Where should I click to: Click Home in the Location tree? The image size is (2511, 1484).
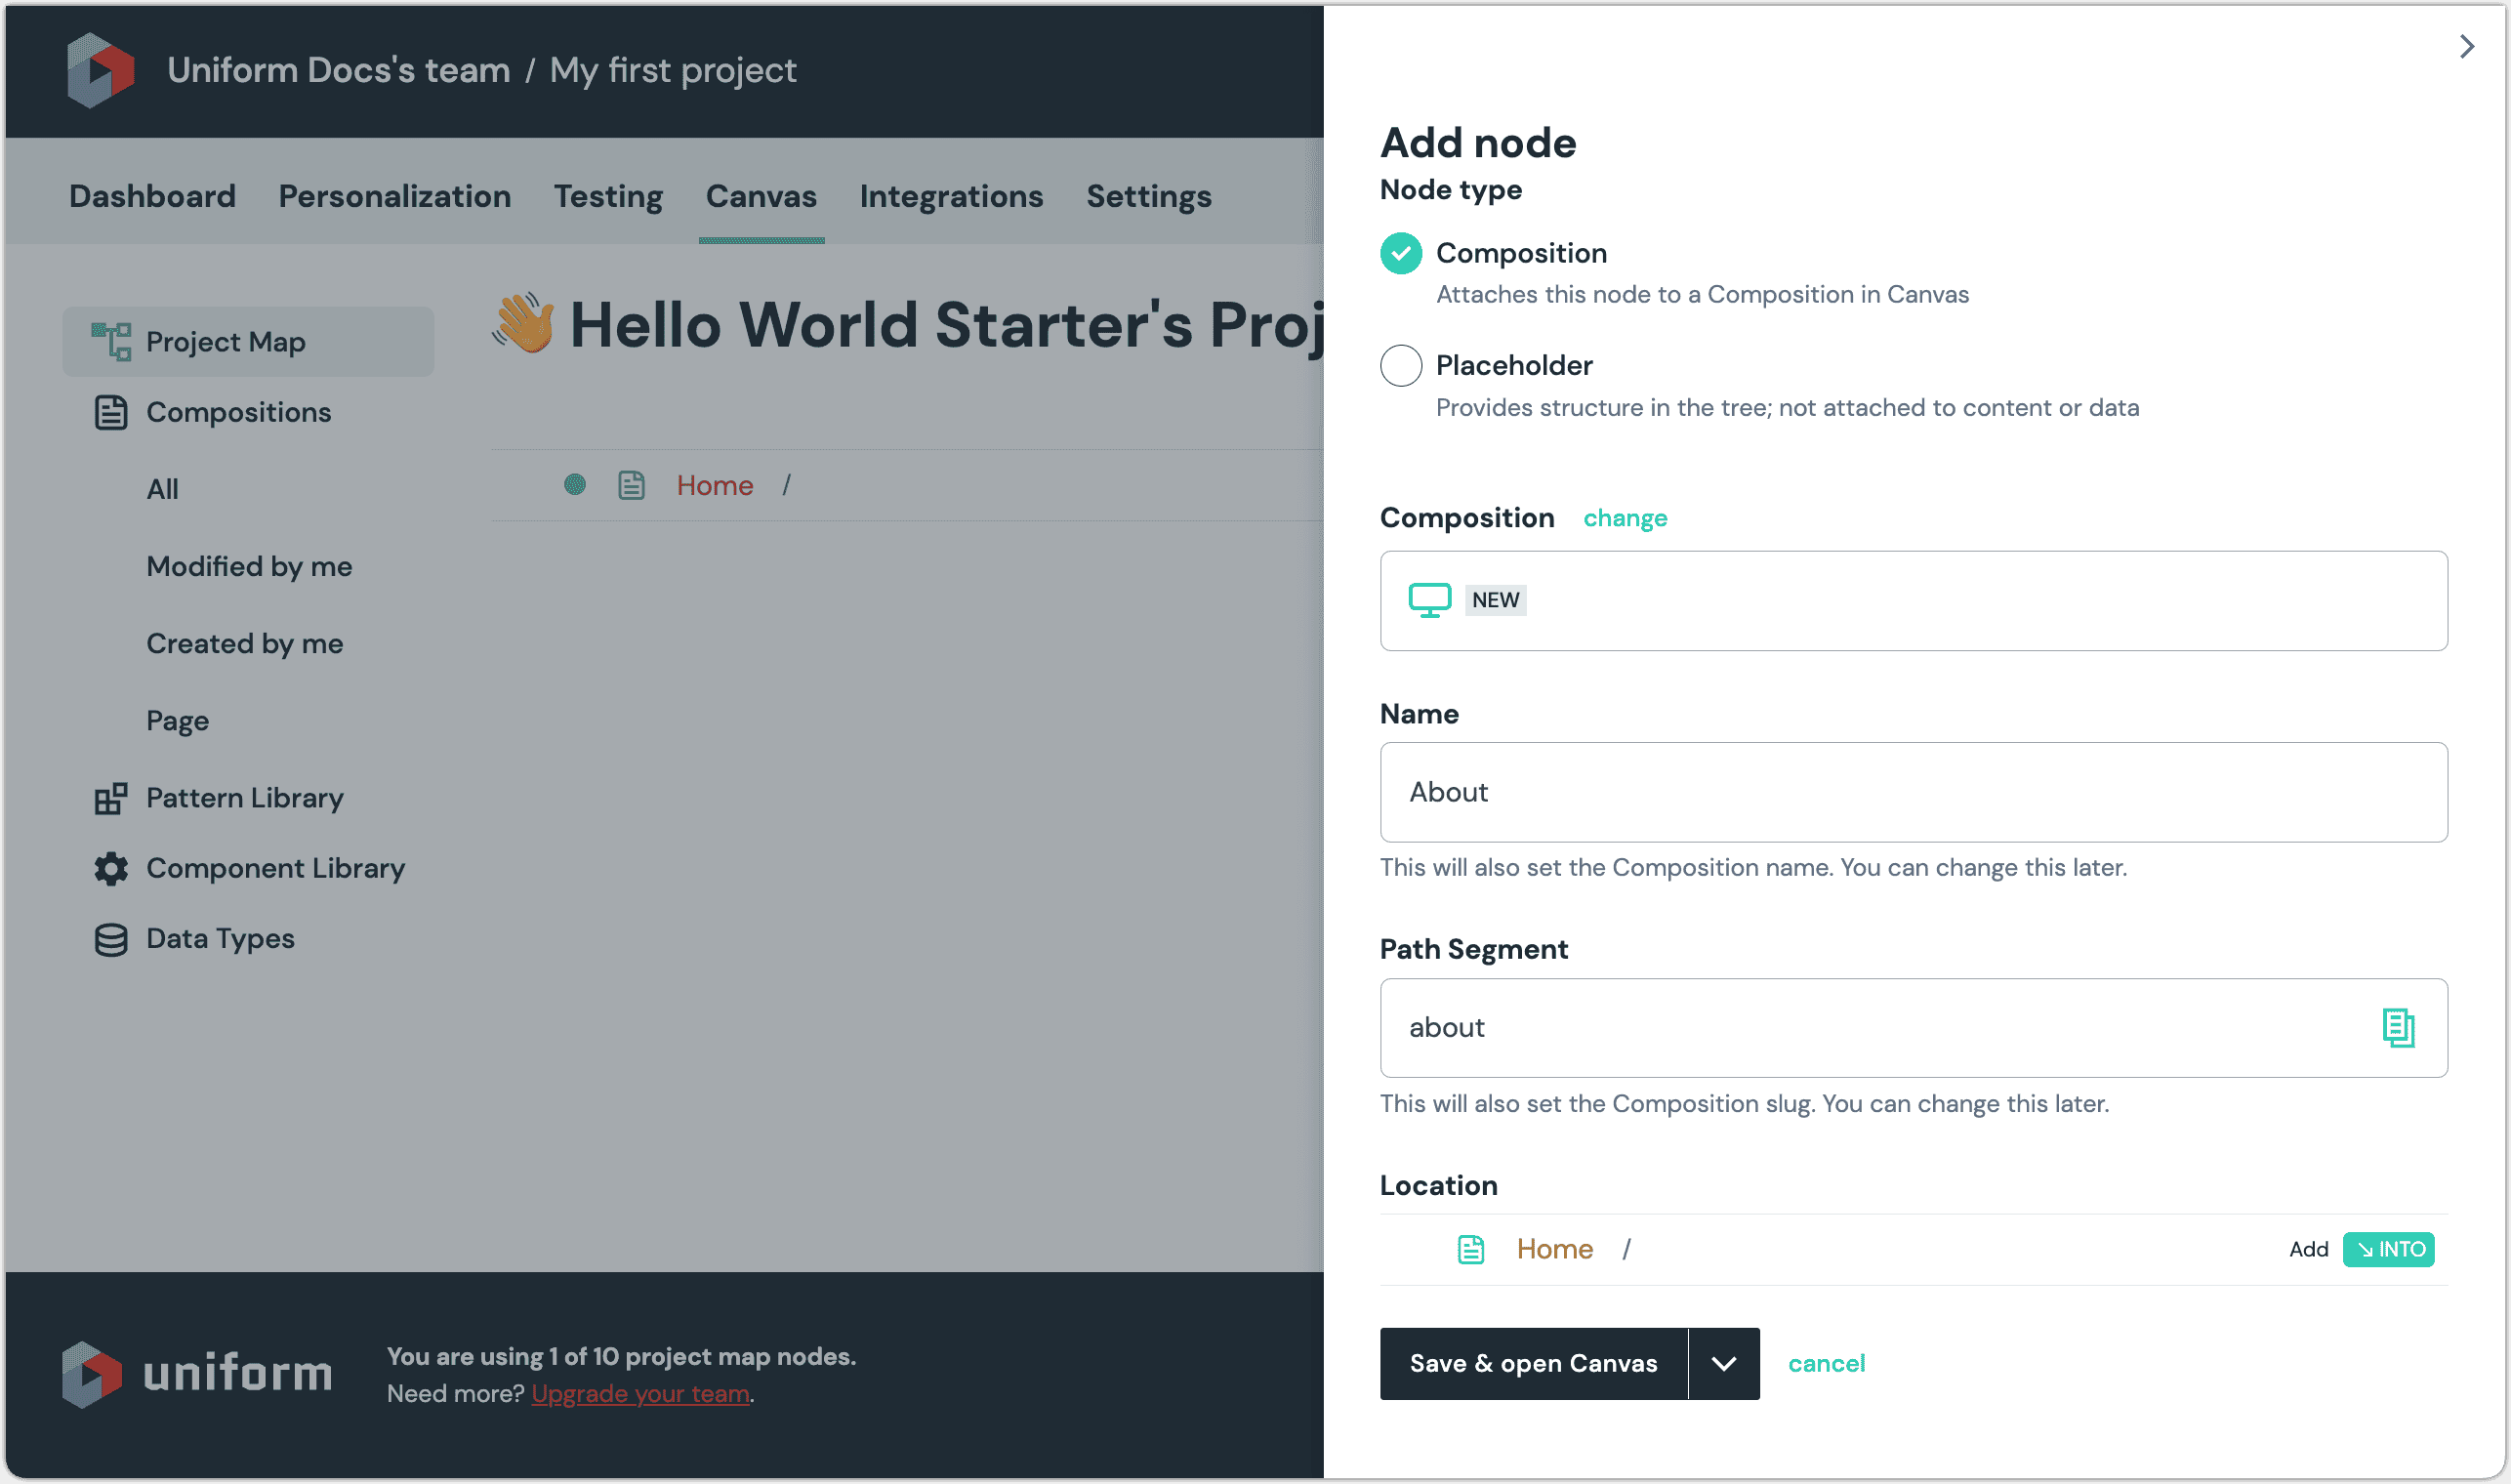(x=1554, y=1249)
